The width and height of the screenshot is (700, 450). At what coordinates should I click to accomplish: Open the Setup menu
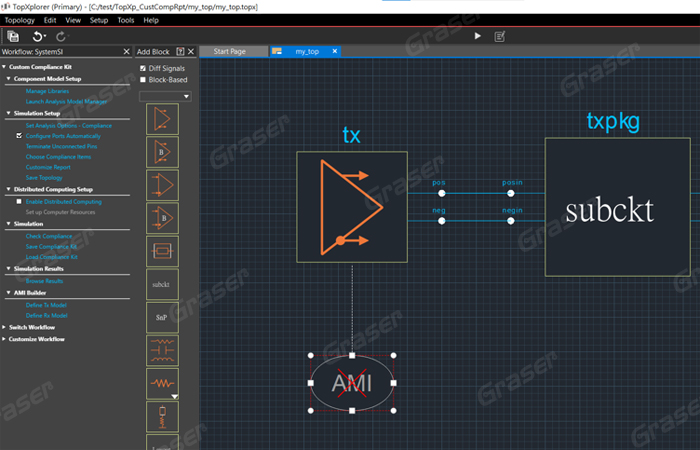point(99,20)
